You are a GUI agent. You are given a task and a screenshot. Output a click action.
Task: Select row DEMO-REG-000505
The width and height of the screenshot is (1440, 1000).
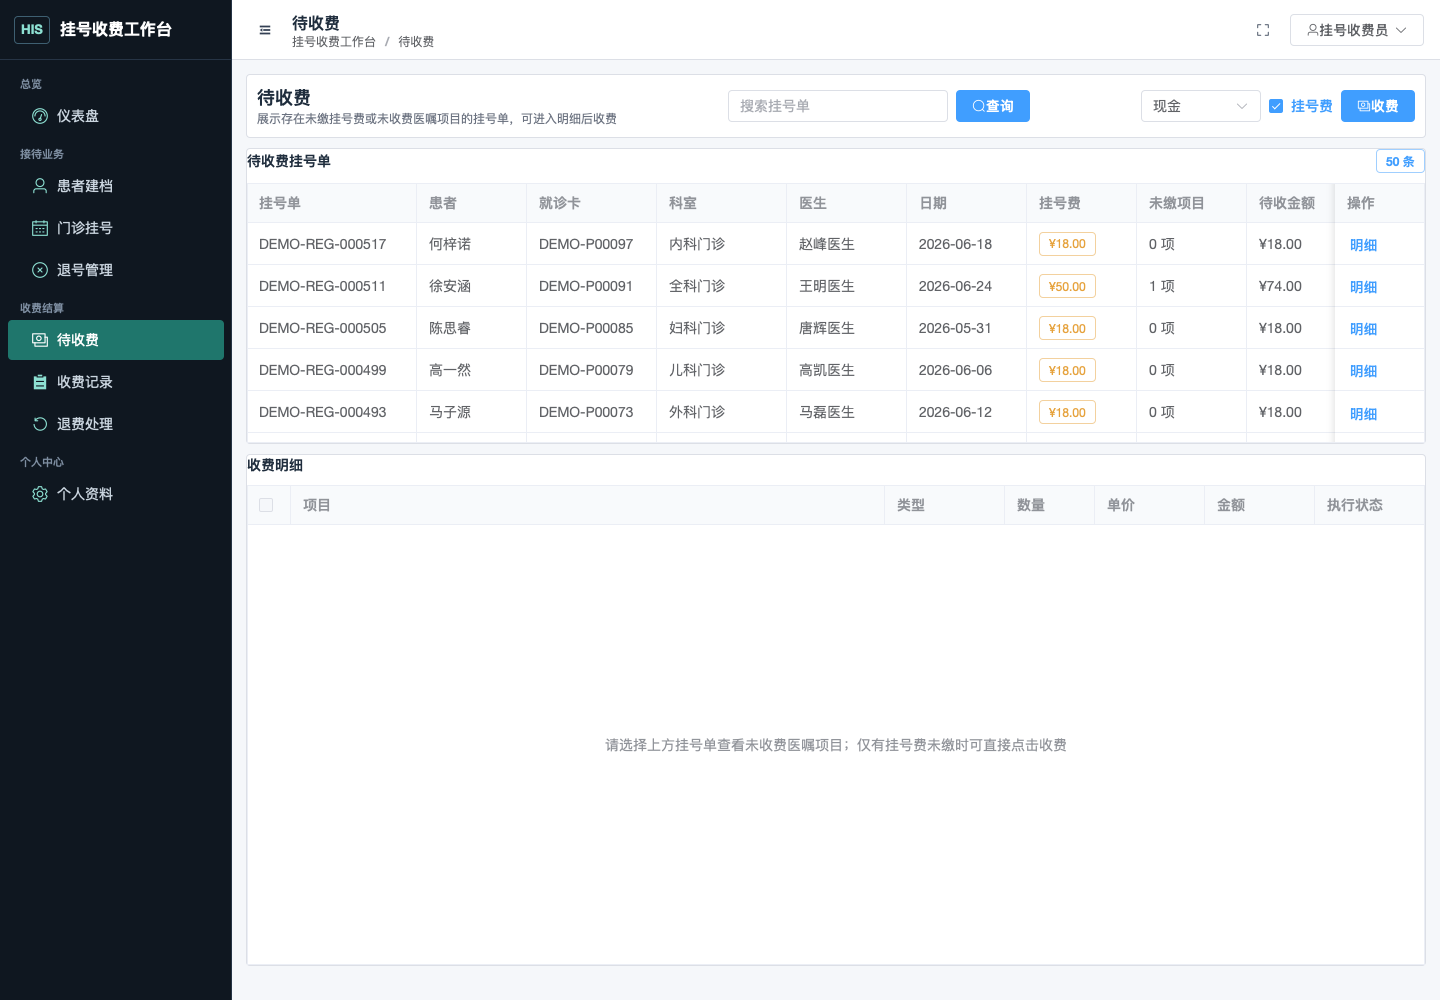[x=836, y=328]
